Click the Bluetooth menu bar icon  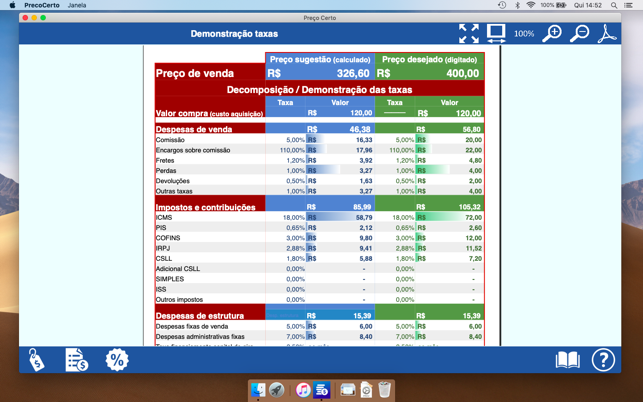tap(518, 5)
